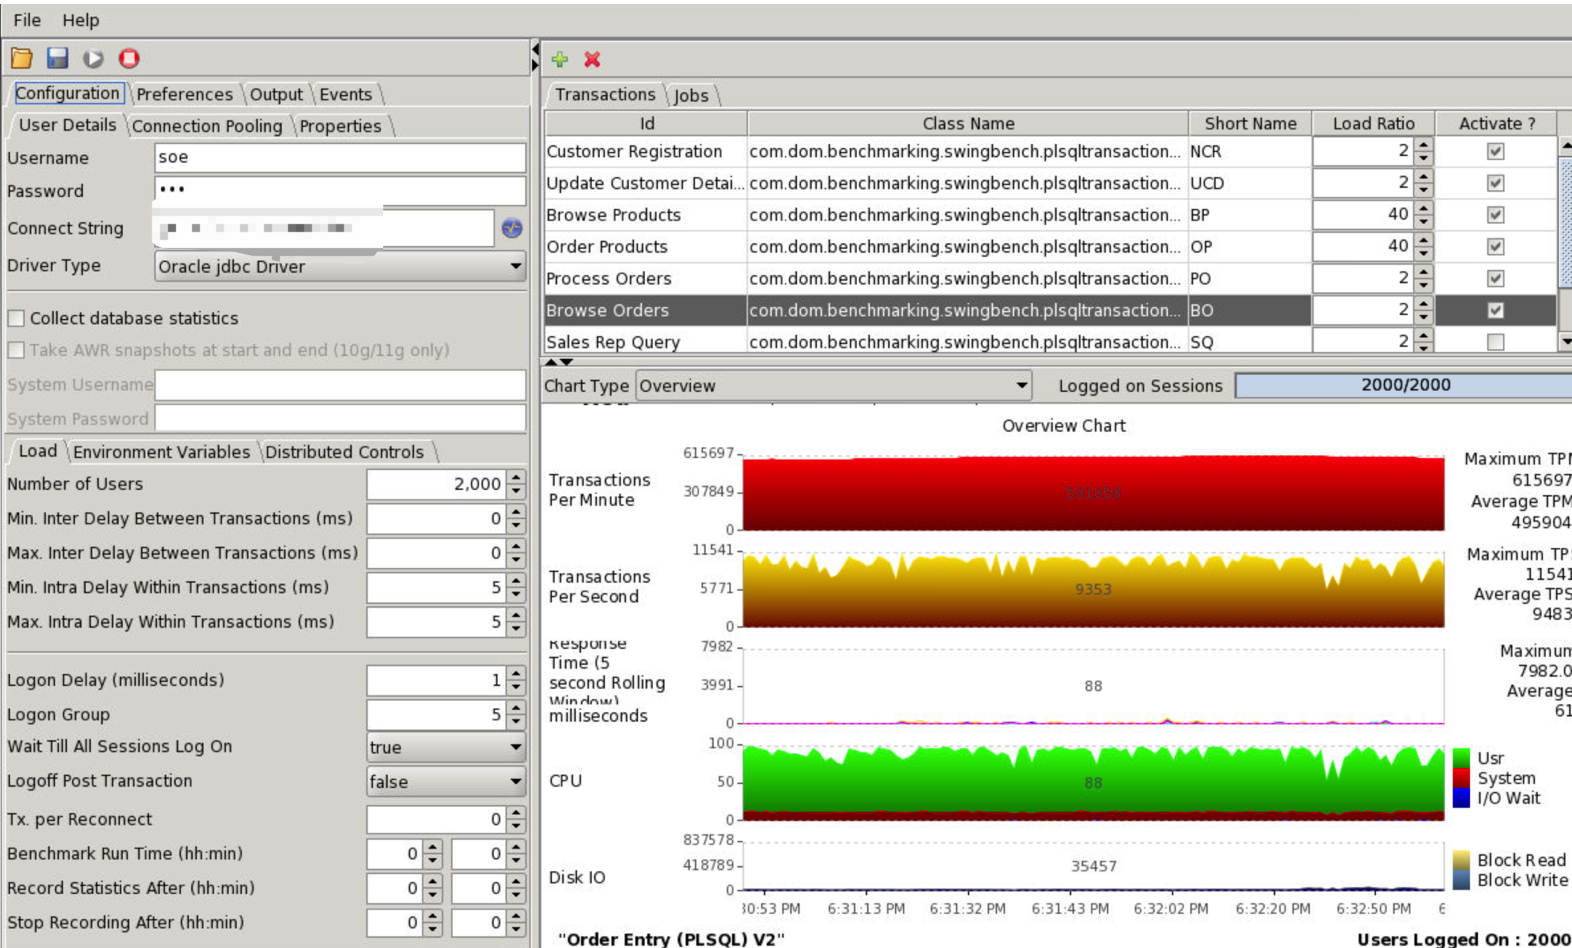Select the Transactions tab
This screenshot has width=1572, height=948.
(x=605, y=94)
